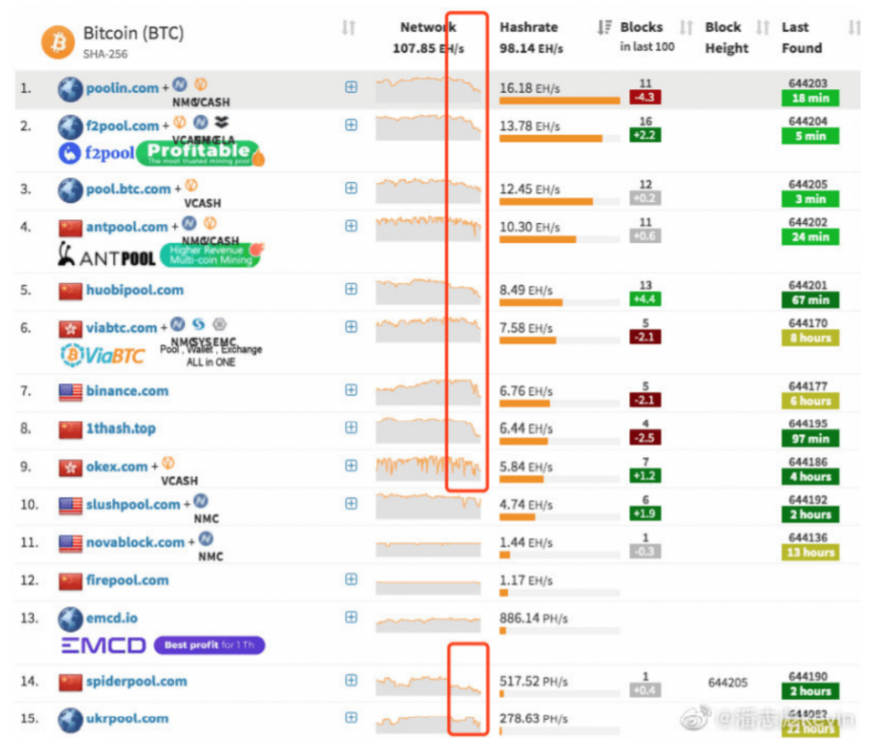Click the green '18 min' last found badge

pos(810,98)
